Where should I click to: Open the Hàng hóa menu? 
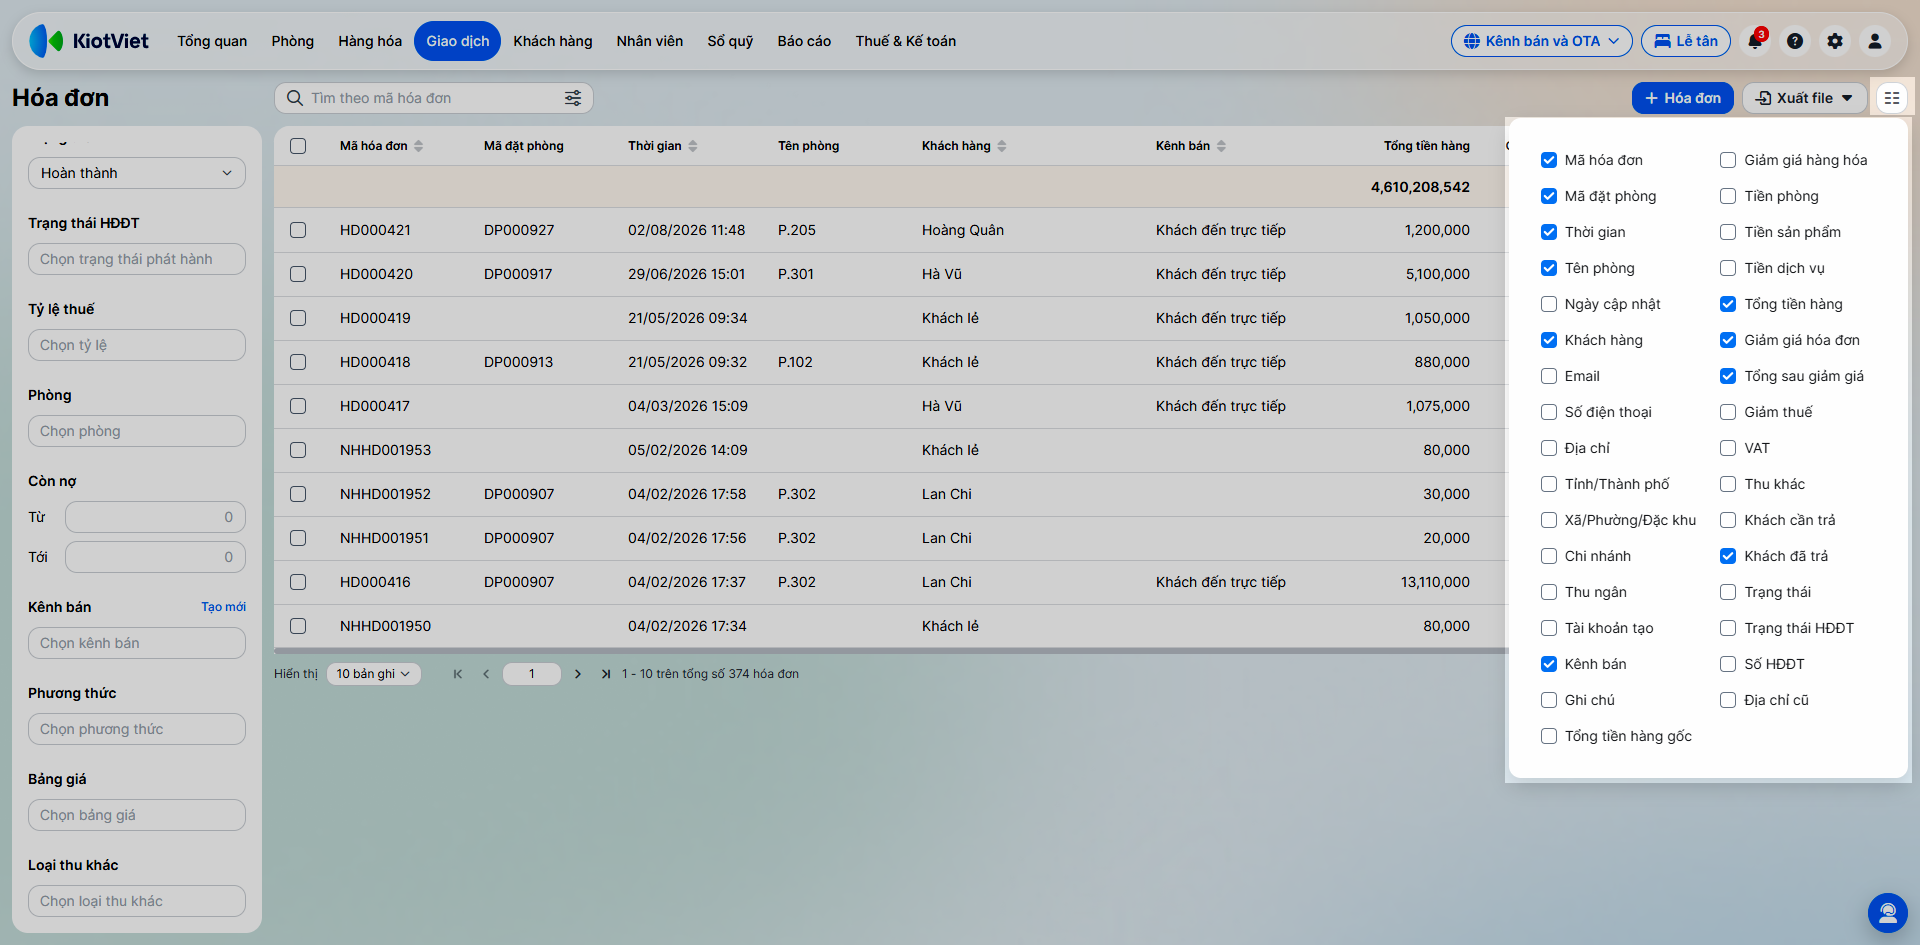(x=370, y=41)
